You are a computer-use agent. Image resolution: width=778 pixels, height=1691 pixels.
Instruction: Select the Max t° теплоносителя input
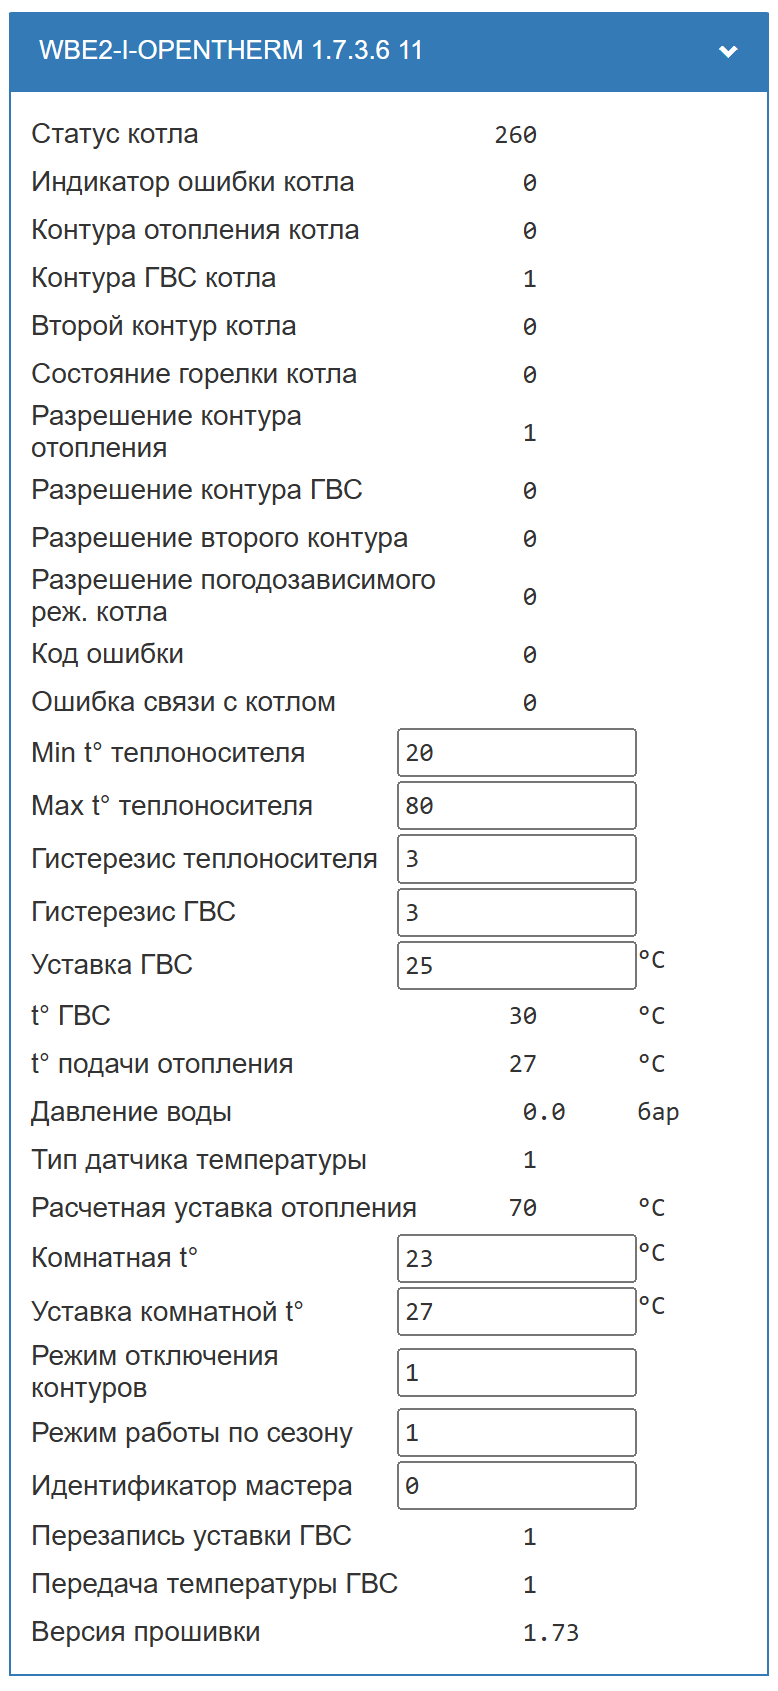(x=517, y=806)
